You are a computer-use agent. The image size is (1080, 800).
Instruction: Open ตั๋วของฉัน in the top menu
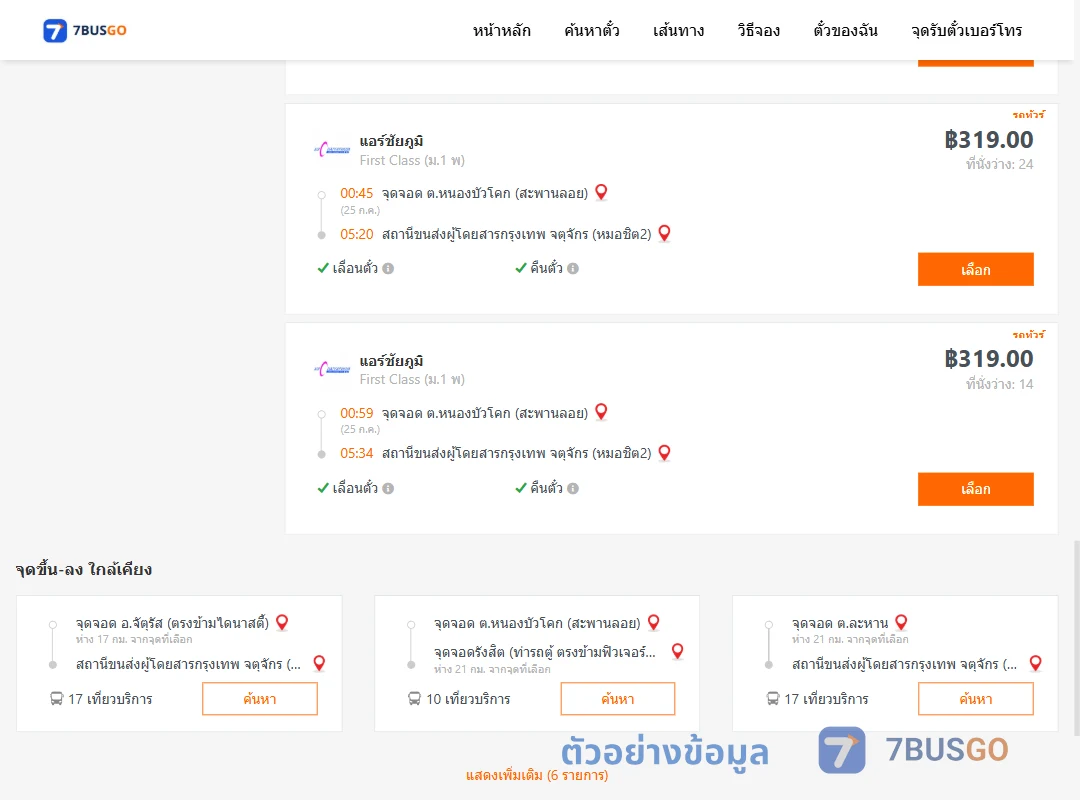coord(845,30)
